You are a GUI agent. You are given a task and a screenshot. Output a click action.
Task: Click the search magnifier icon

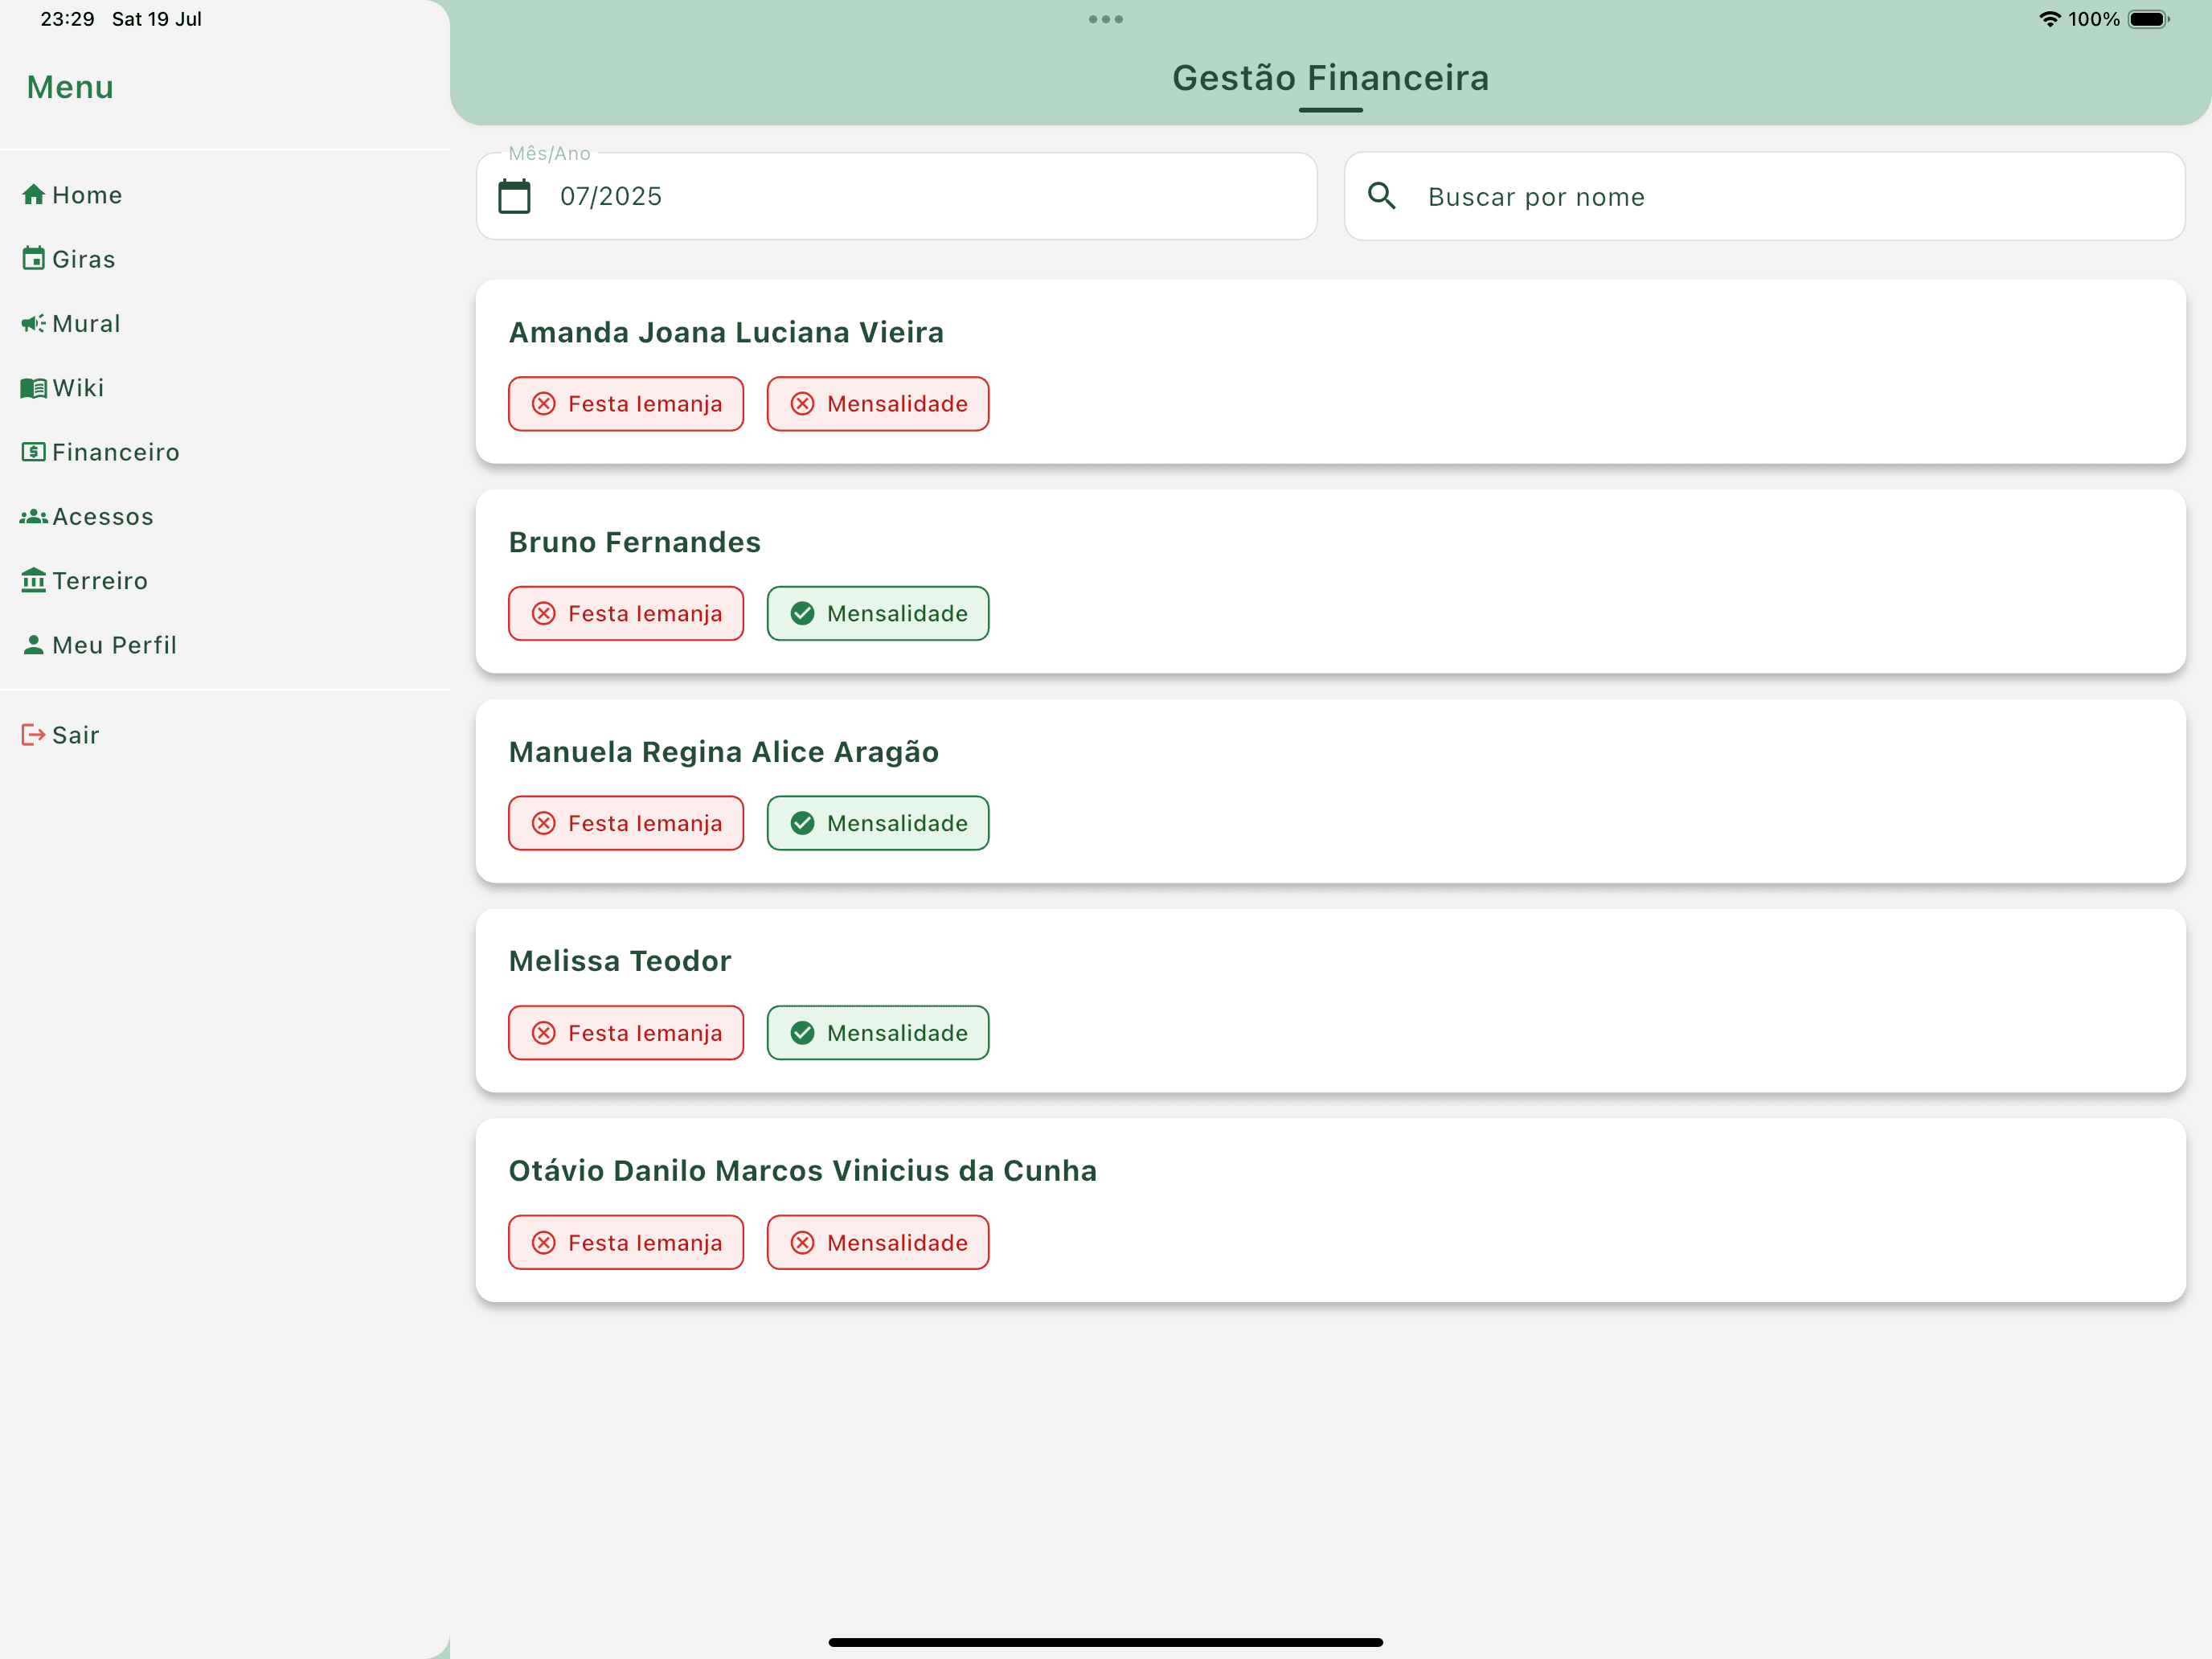[1383, 196]
